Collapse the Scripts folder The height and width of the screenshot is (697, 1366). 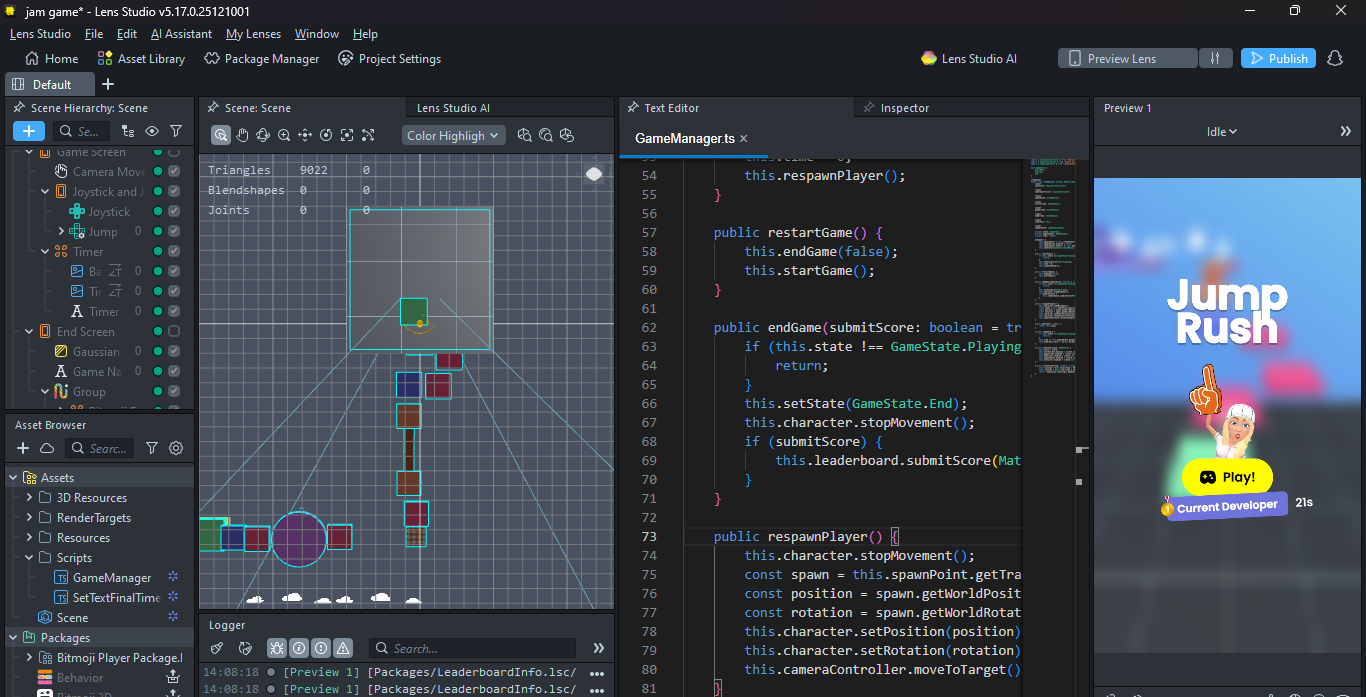29,558
